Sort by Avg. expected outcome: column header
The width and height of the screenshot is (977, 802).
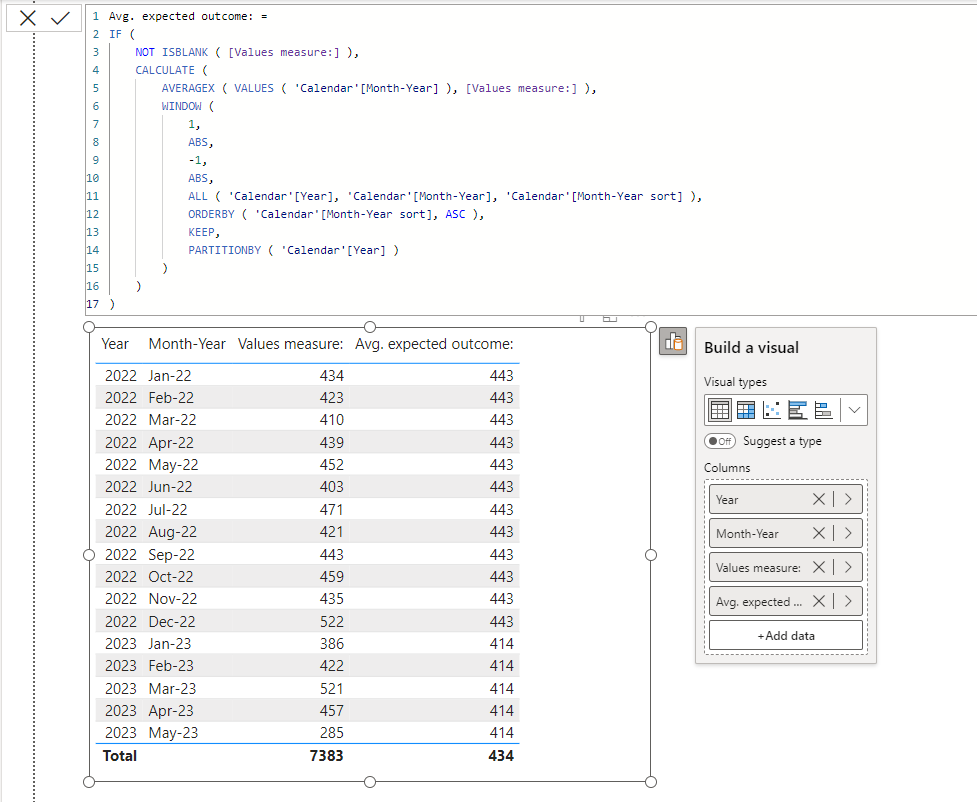point(434,344)
